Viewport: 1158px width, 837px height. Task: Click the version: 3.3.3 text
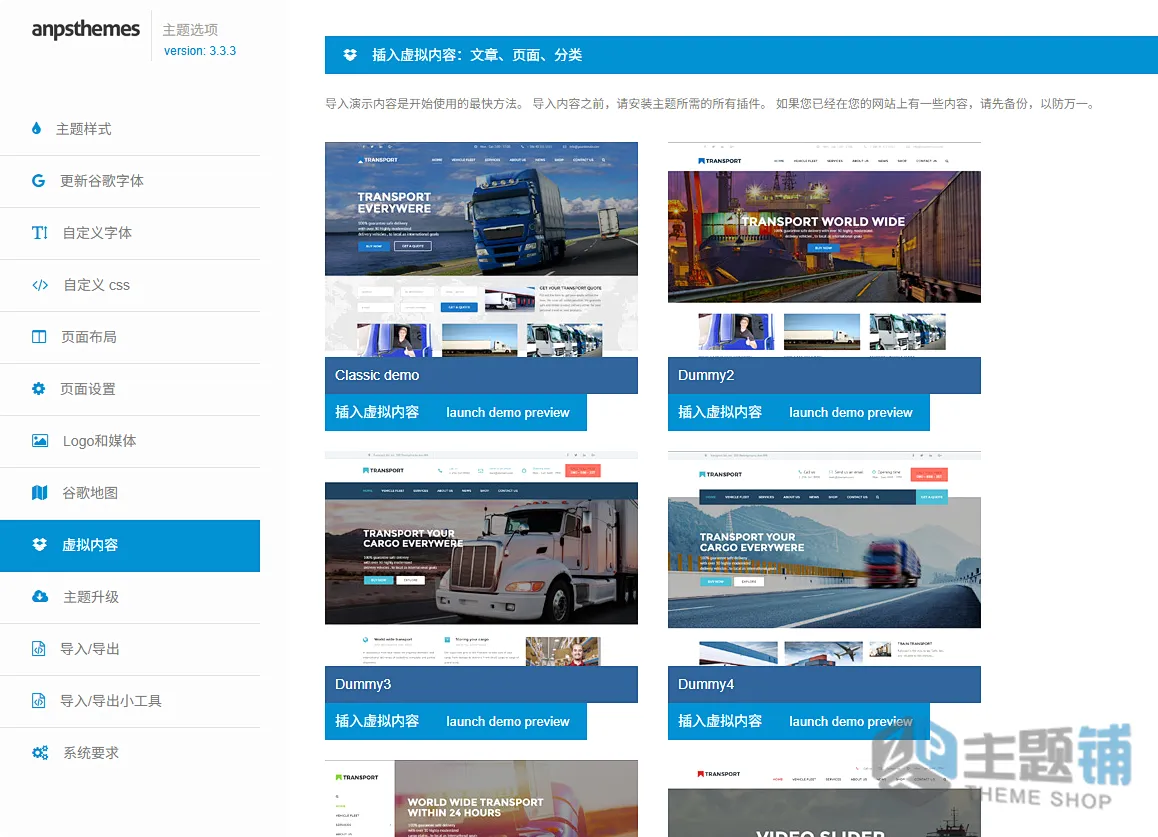tap(199, 51)
